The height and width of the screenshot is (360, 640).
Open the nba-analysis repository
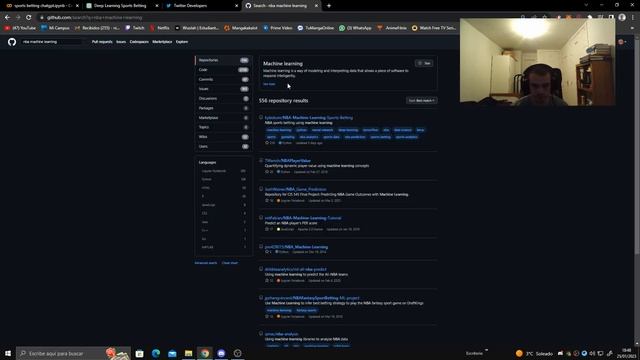coord(281,334)
